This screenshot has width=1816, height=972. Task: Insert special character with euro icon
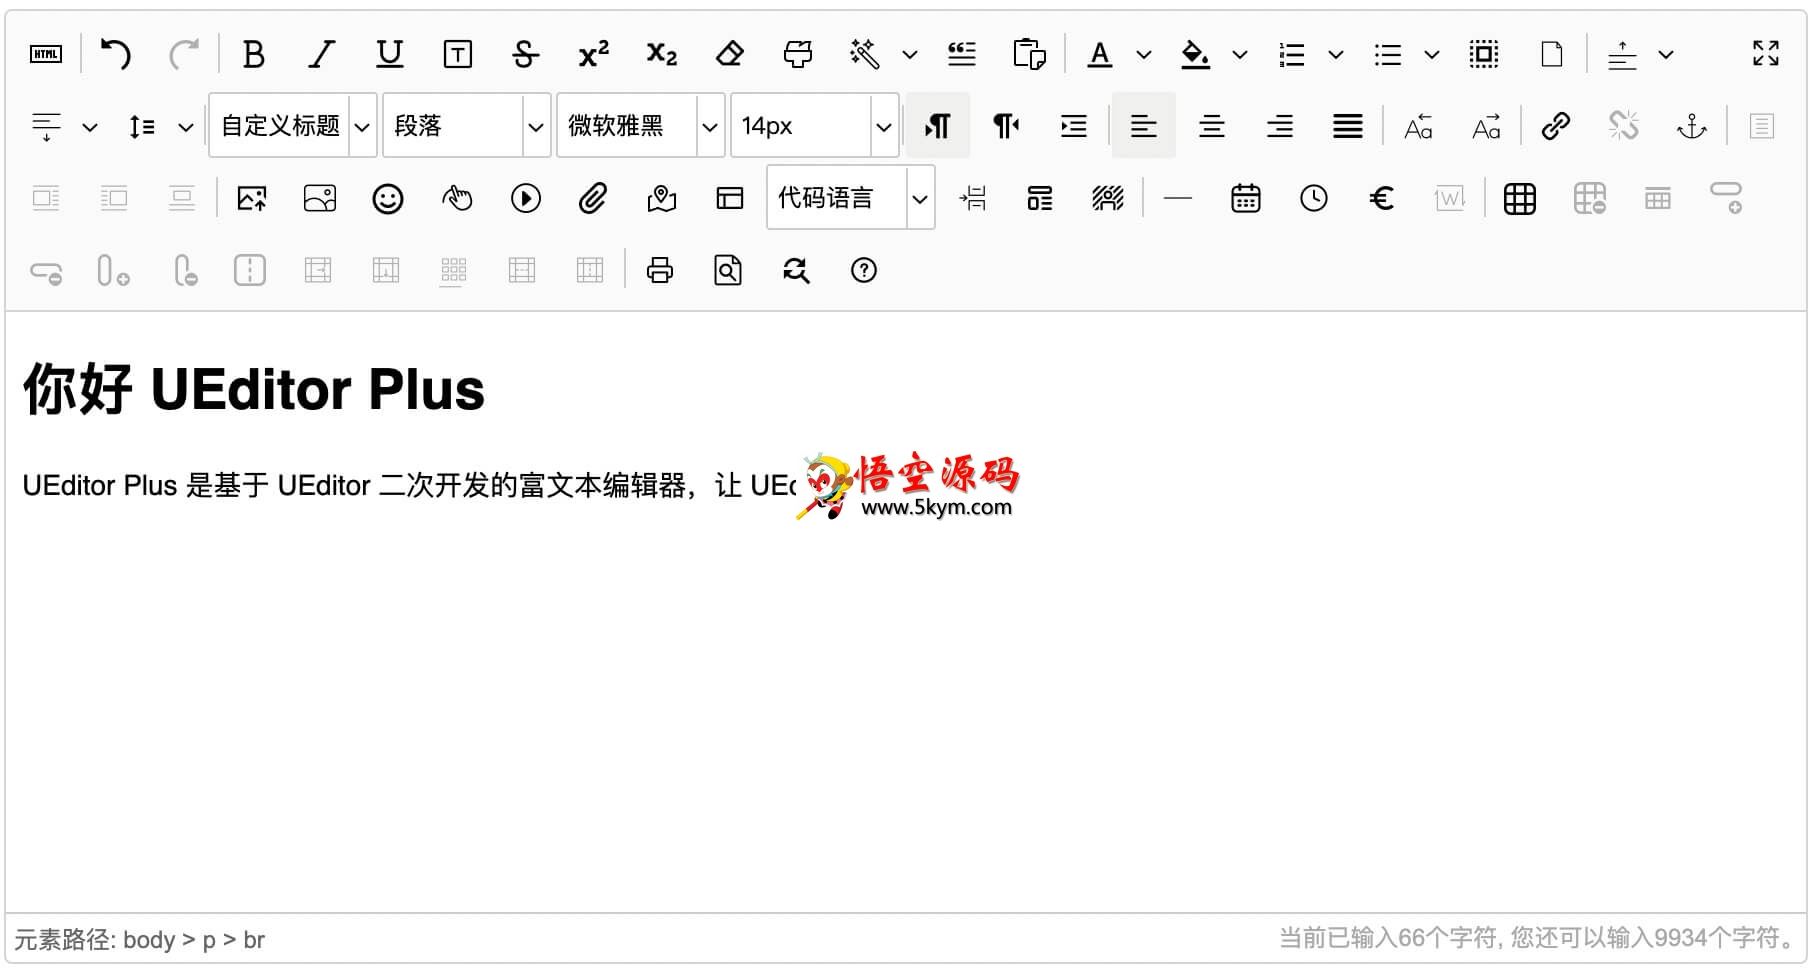click(x=1382, y=198)
